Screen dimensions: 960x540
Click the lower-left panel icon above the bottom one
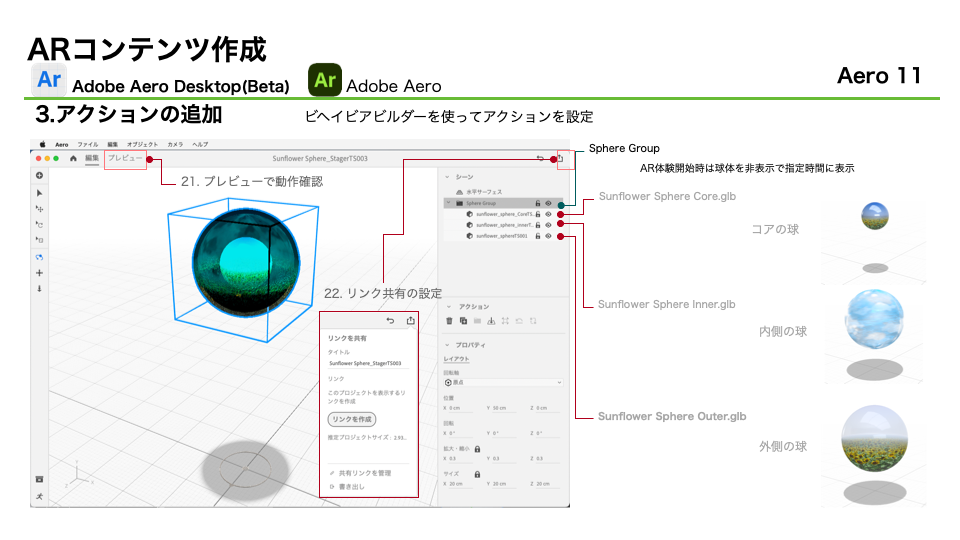(x=39, y=479)
